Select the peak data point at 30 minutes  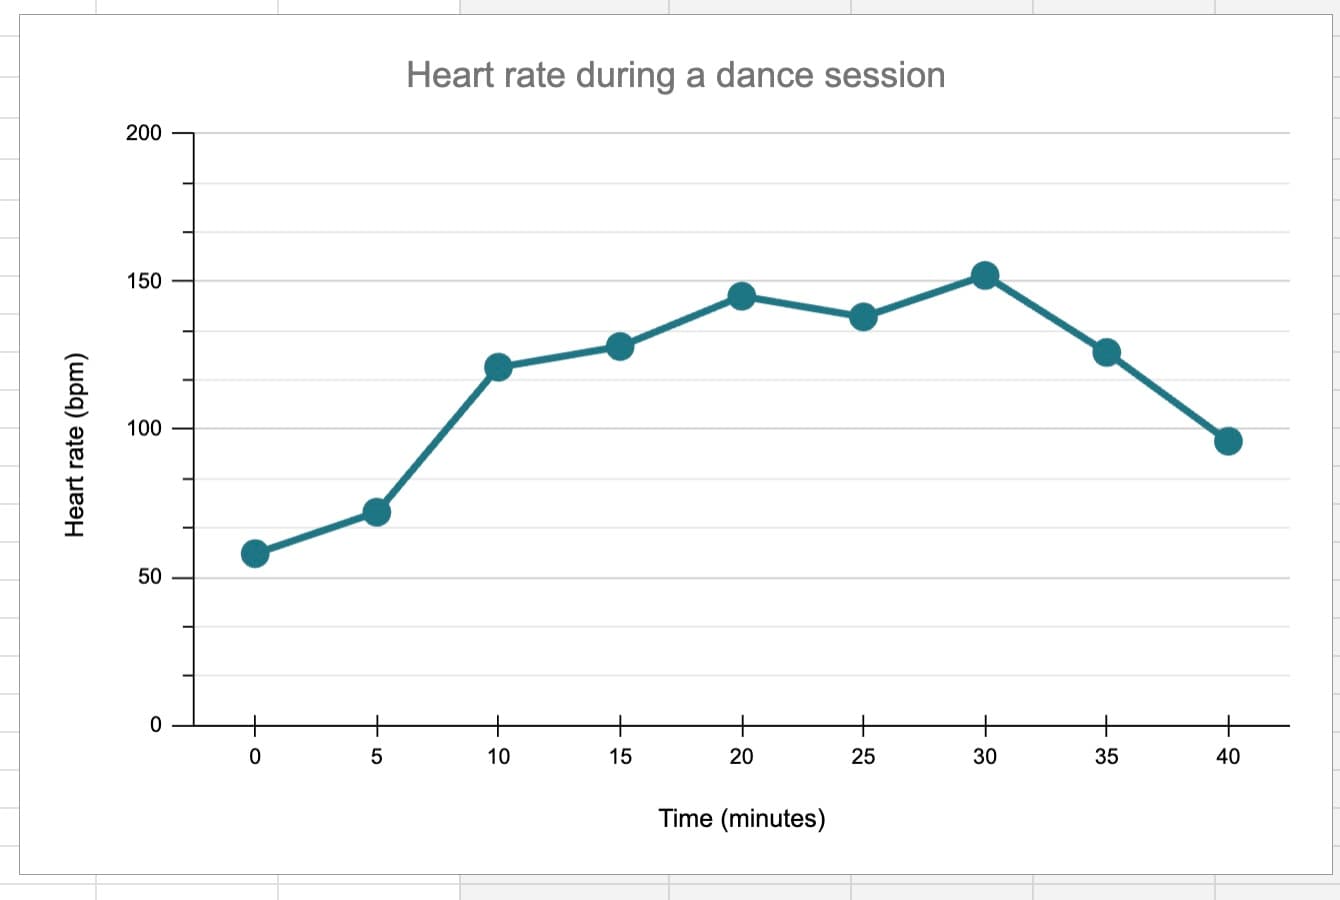[x=985, y=275]
